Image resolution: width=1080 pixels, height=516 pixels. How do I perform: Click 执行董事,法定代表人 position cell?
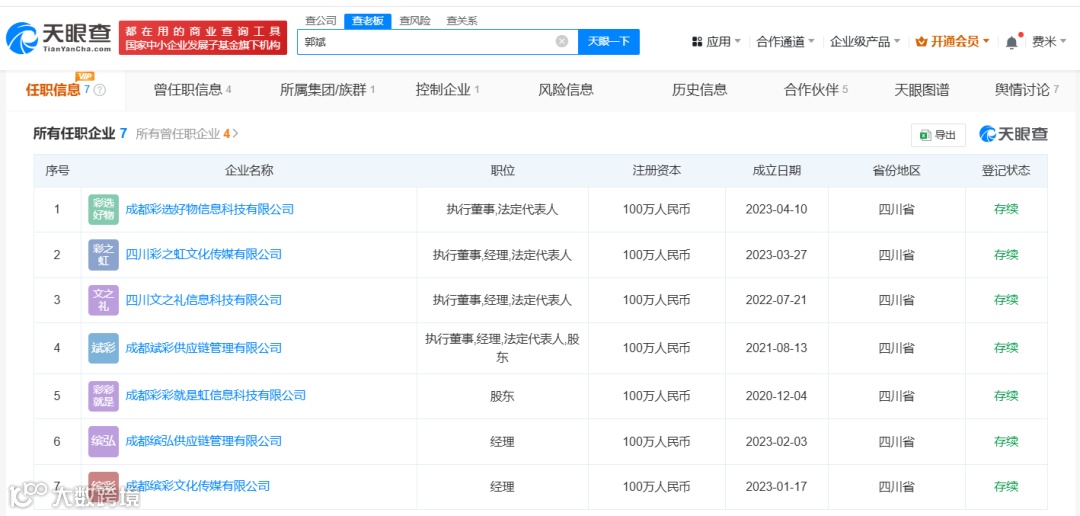[x=502, y=209]
